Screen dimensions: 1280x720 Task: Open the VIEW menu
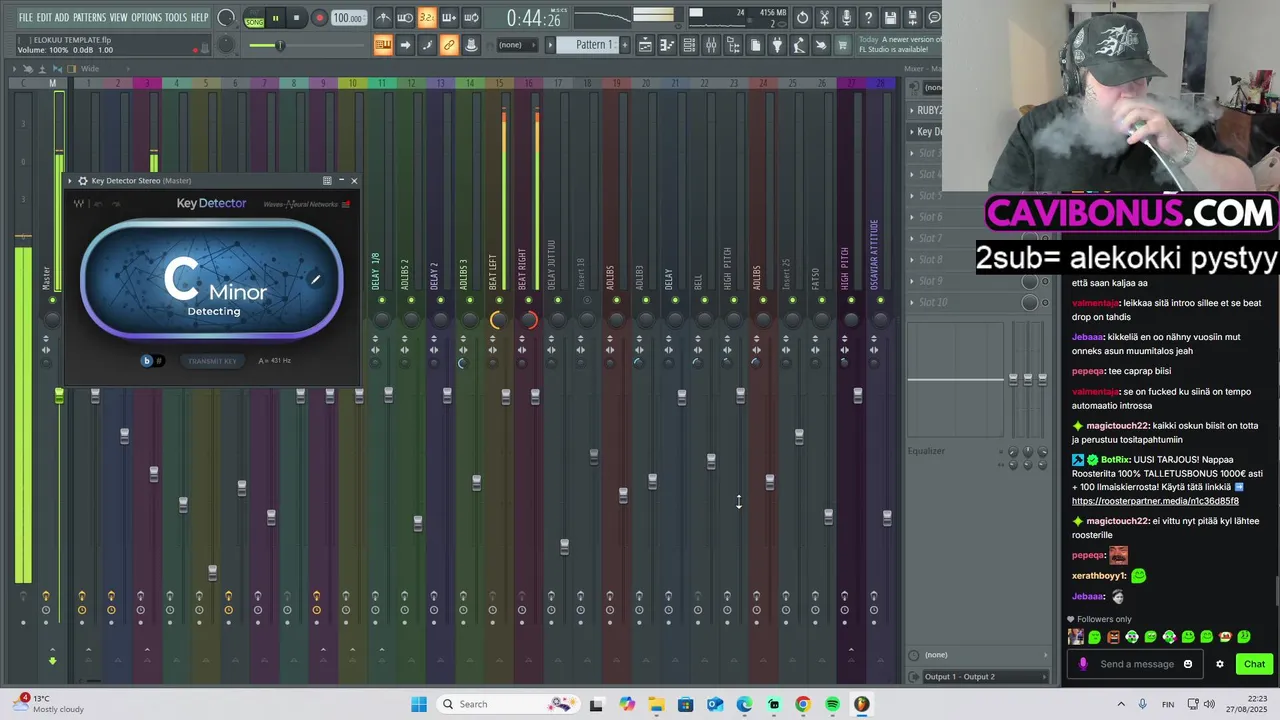click(118, 18)
